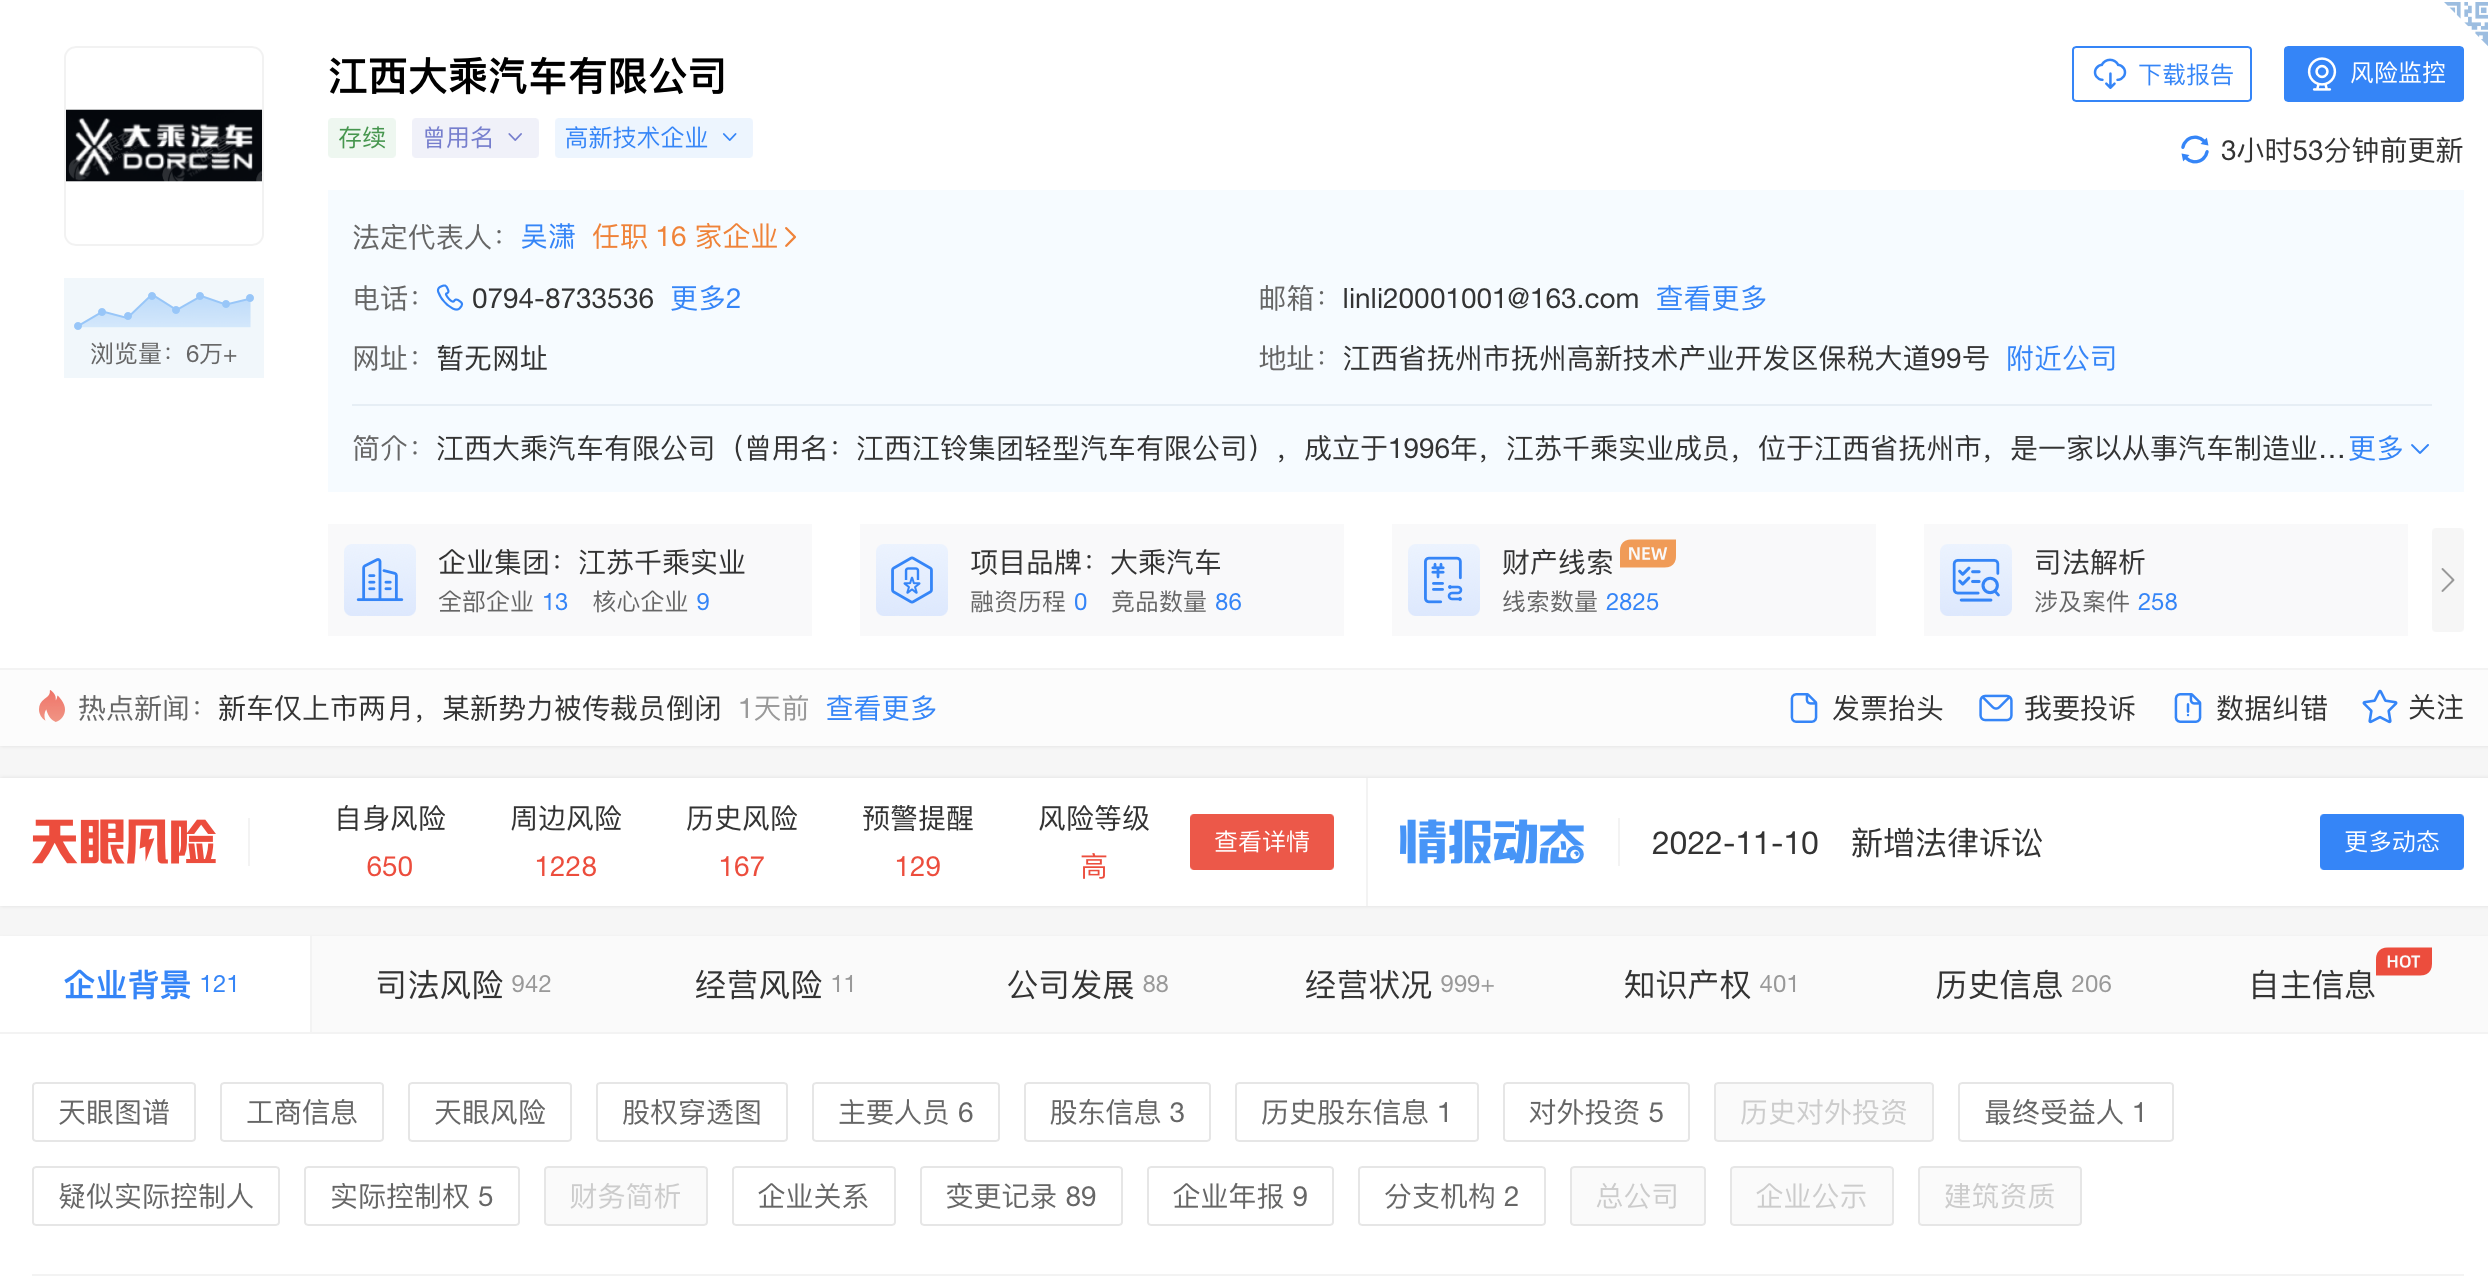Expand the 曾用名 dropdown

[475, 138]
